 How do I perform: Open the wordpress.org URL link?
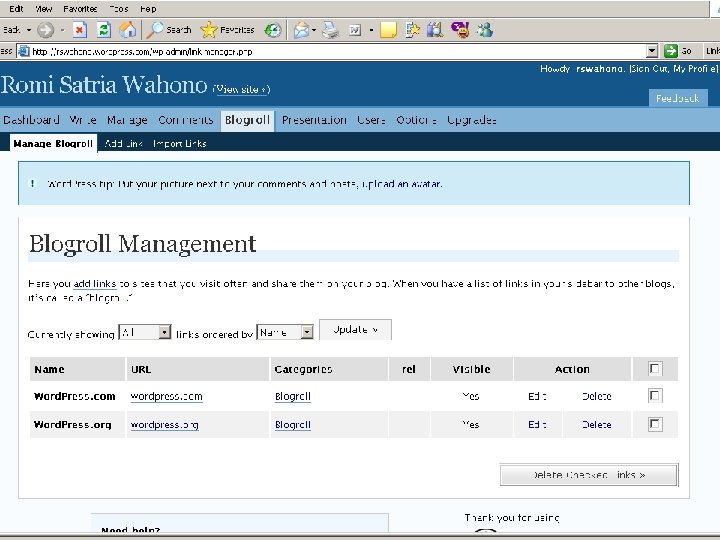(164, 425)
